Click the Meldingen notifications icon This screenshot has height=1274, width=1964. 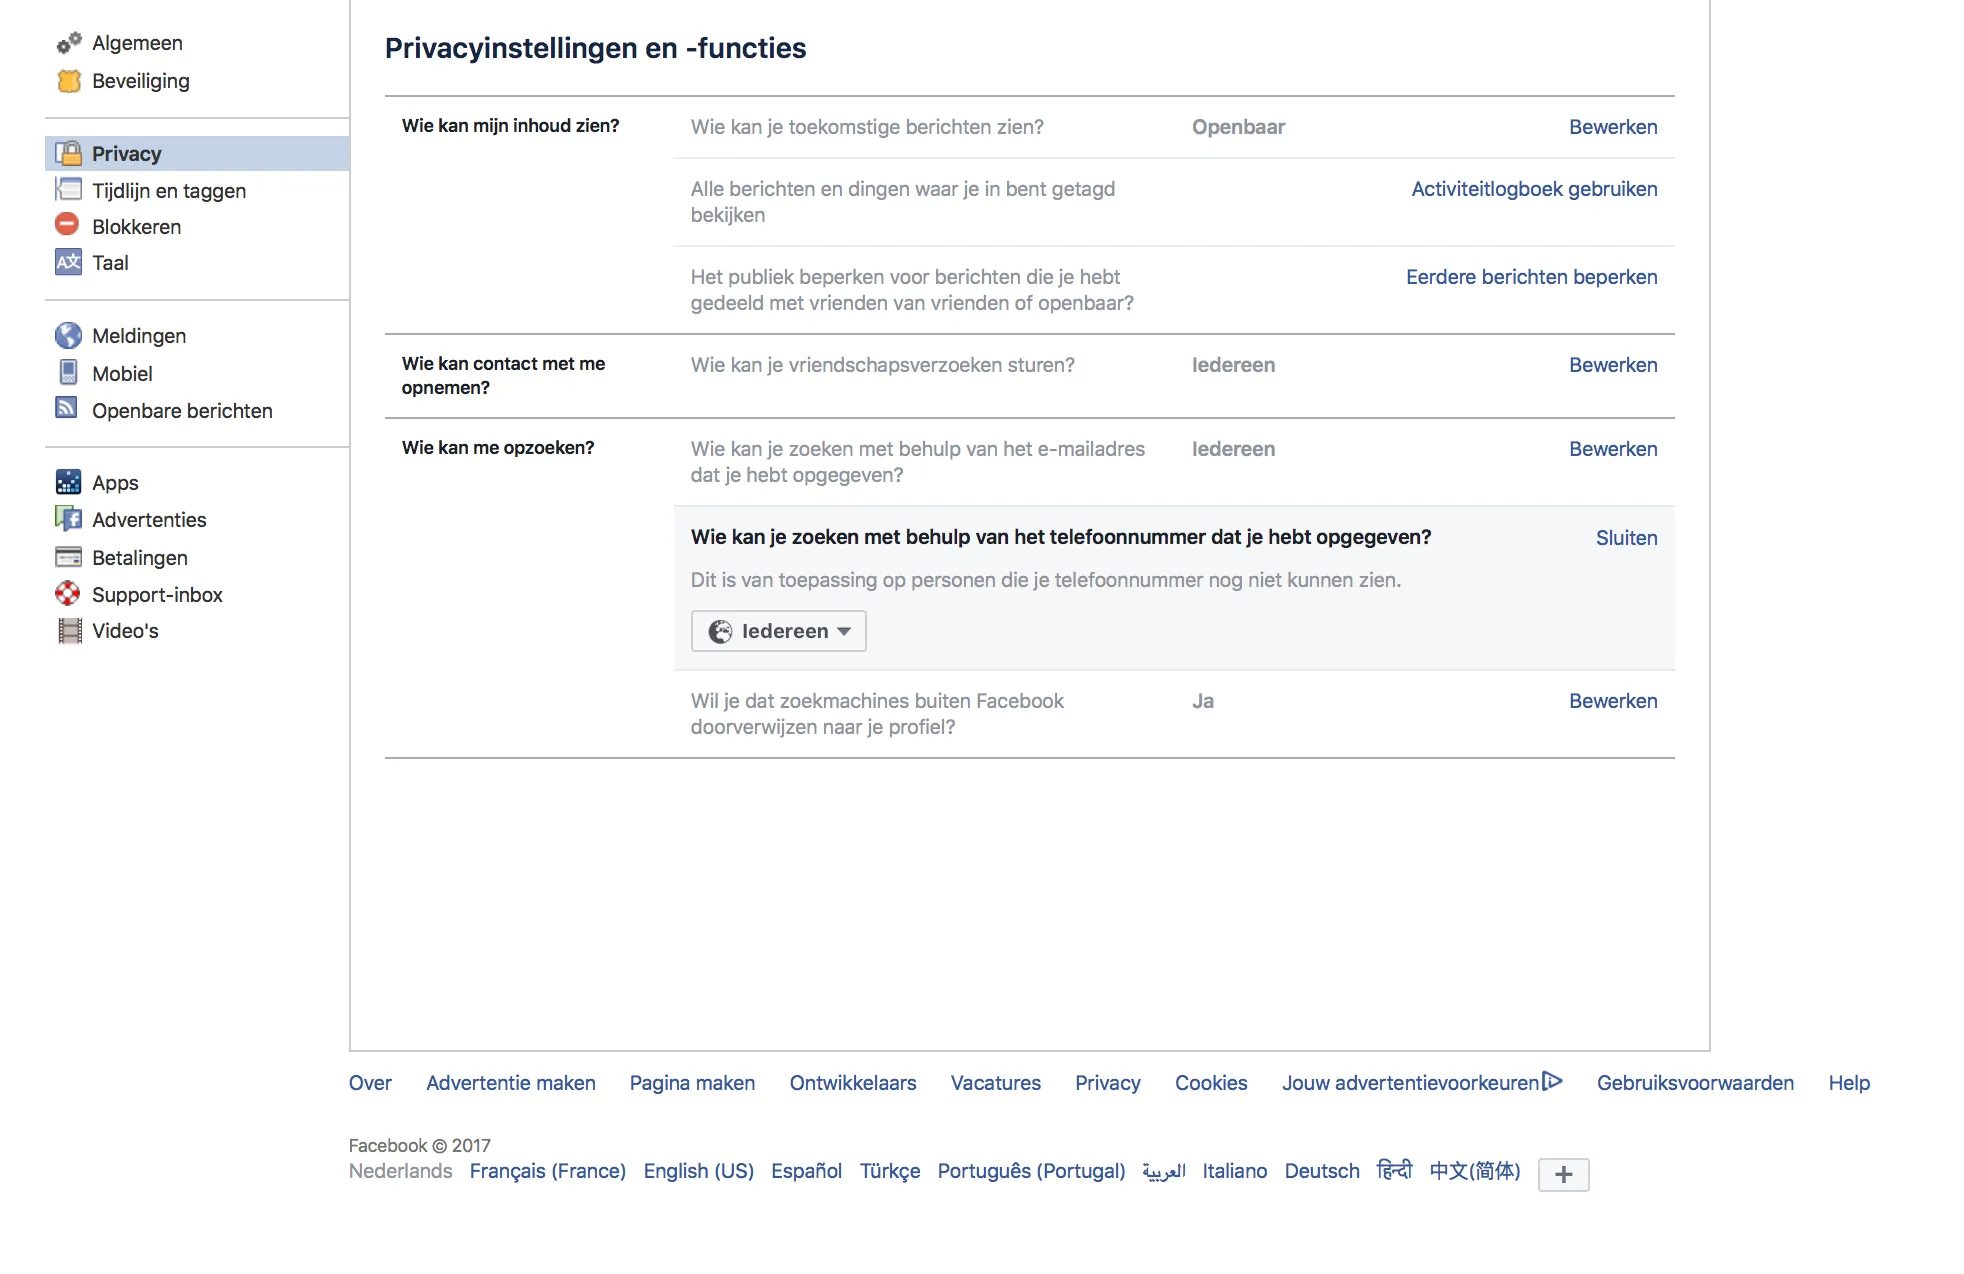(x=69, y=335)
